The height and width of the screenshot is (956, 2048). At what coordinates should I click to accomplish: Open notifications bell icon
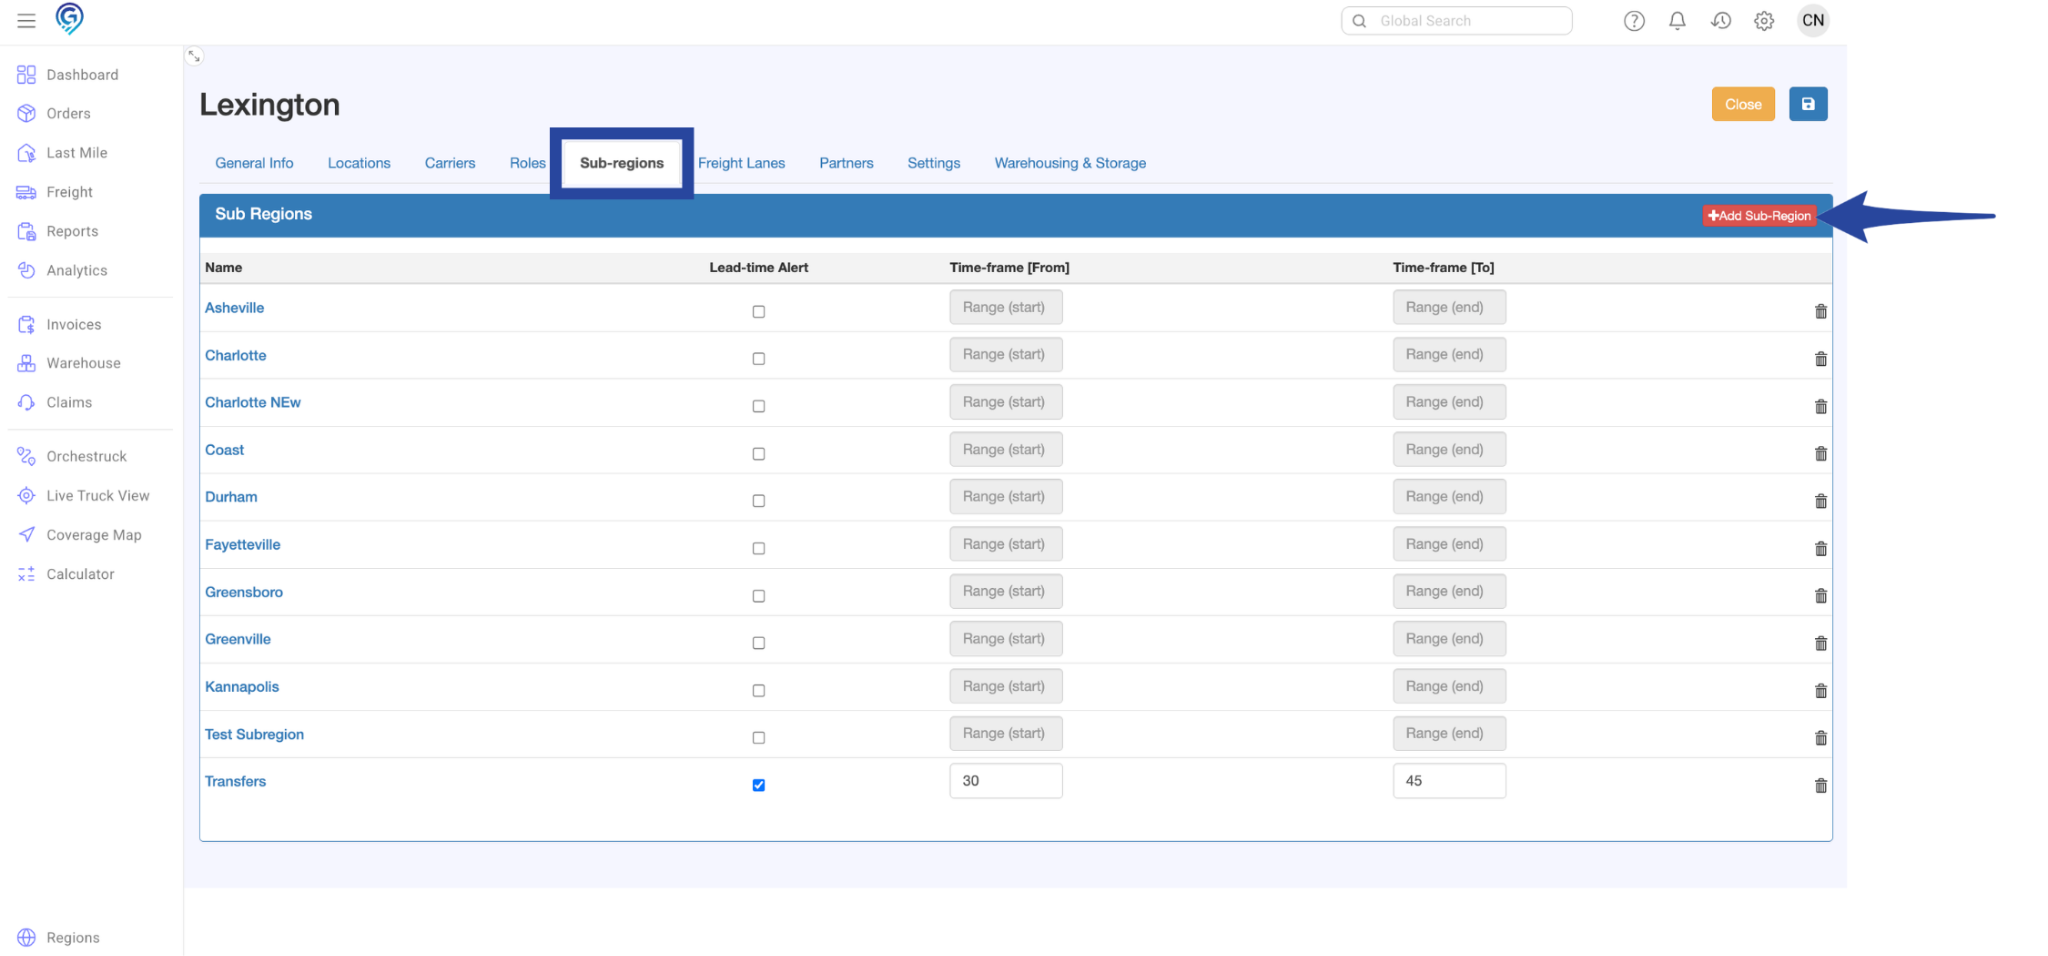(1677, 21)
